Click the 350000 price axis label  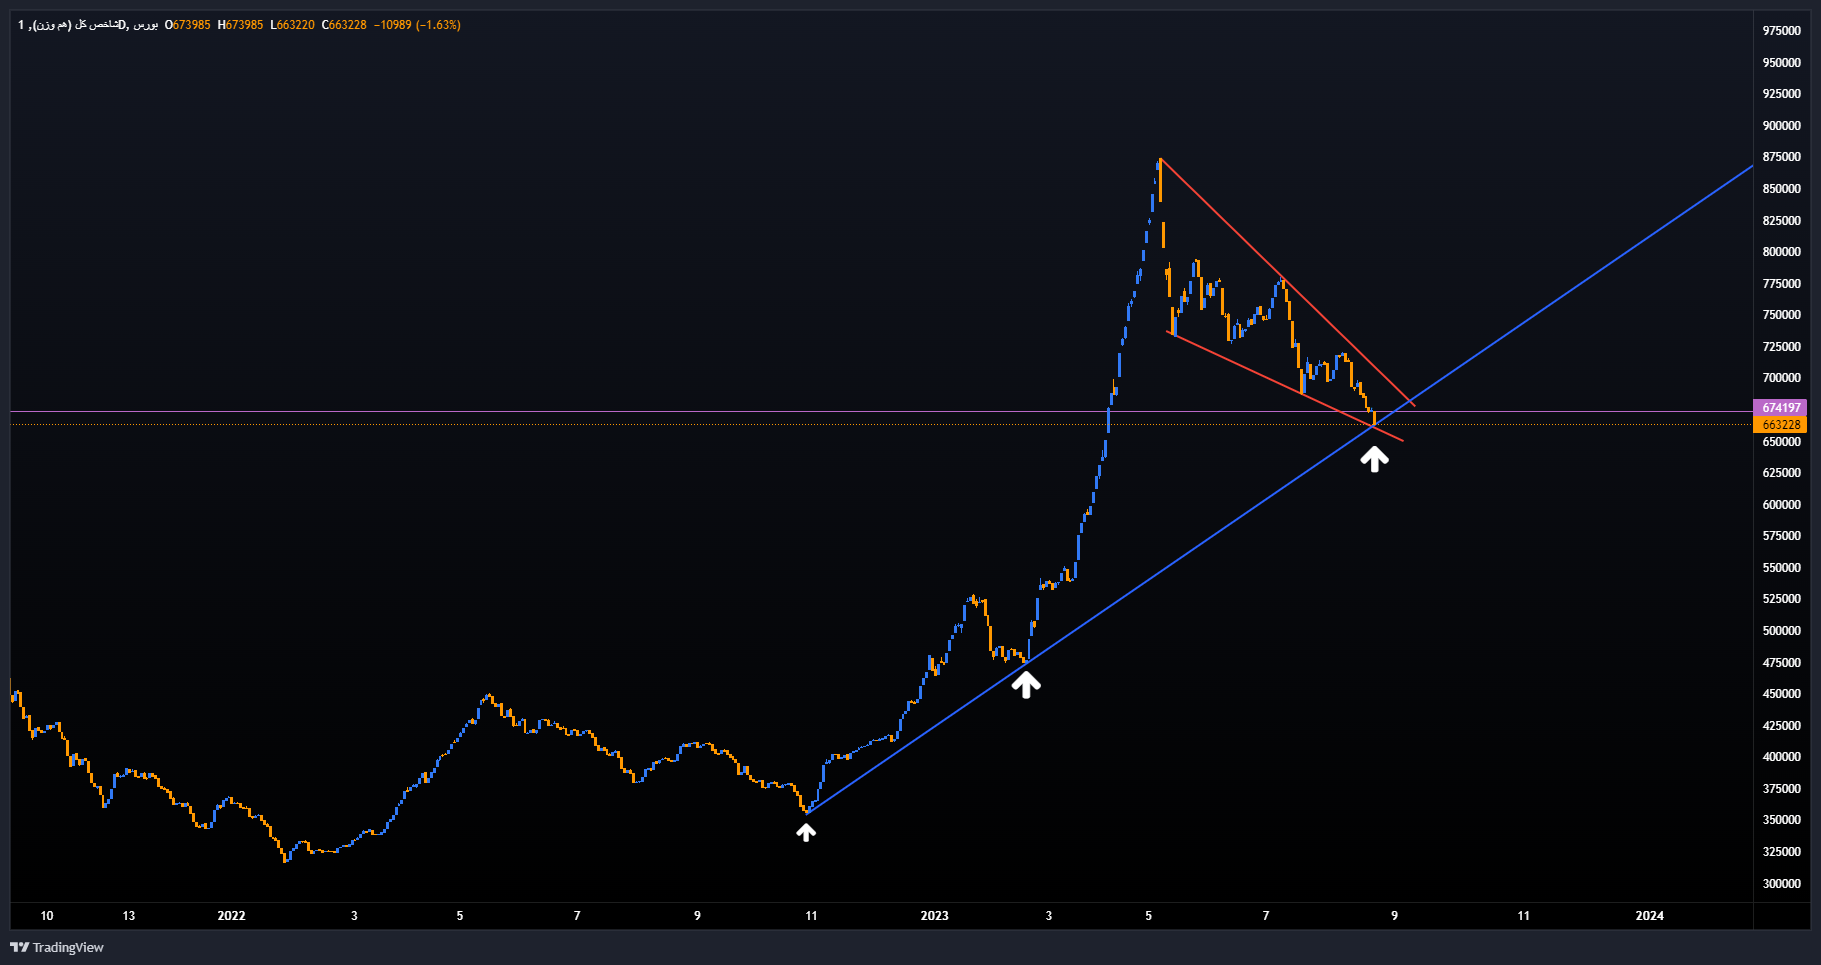click(1782, 820)
